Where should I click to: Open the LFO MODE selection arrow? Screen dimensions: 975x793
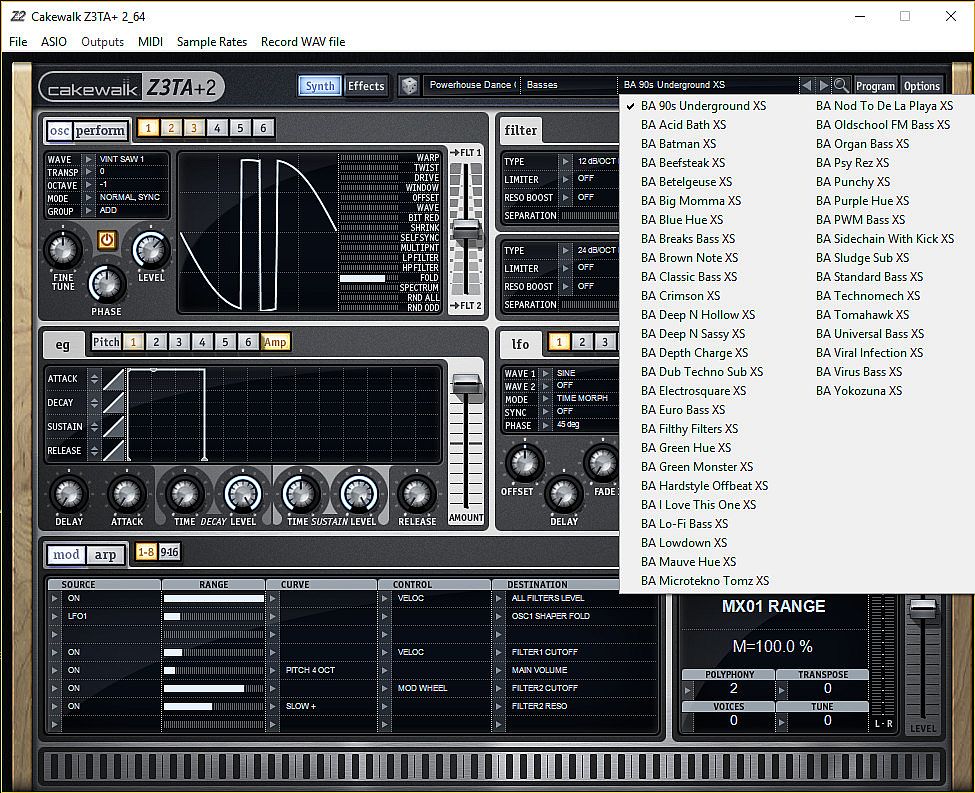(x=547, y=399)
